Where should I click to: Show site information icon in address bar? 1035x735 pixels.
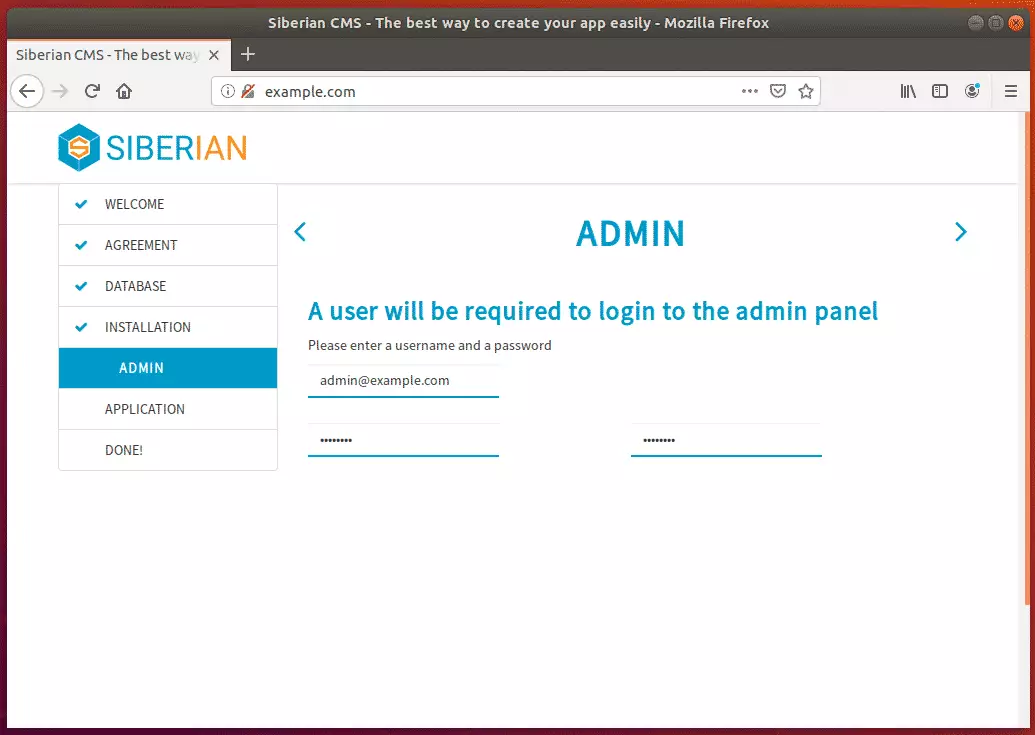(x=228, y=91)
